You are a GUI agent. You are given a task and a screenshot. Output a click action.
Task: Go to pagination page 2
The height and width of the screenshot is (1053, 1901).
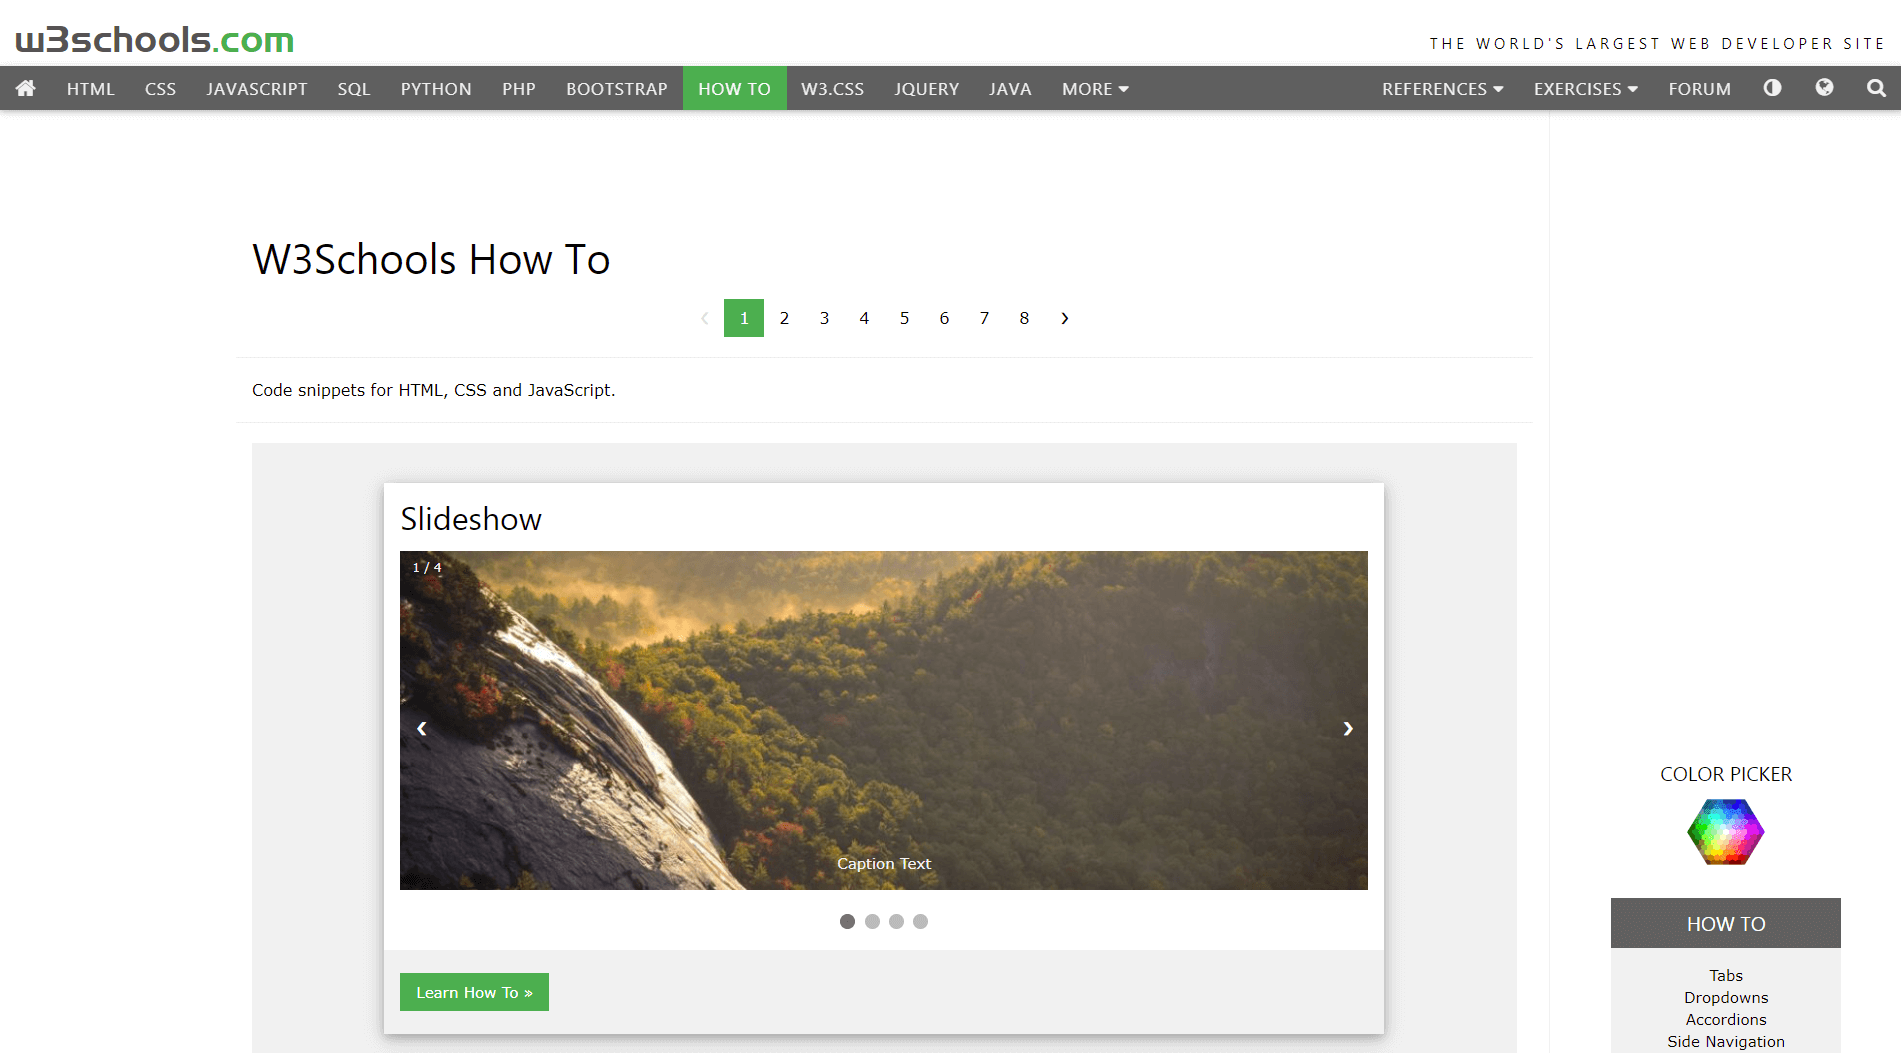click(x=784, y=318)
